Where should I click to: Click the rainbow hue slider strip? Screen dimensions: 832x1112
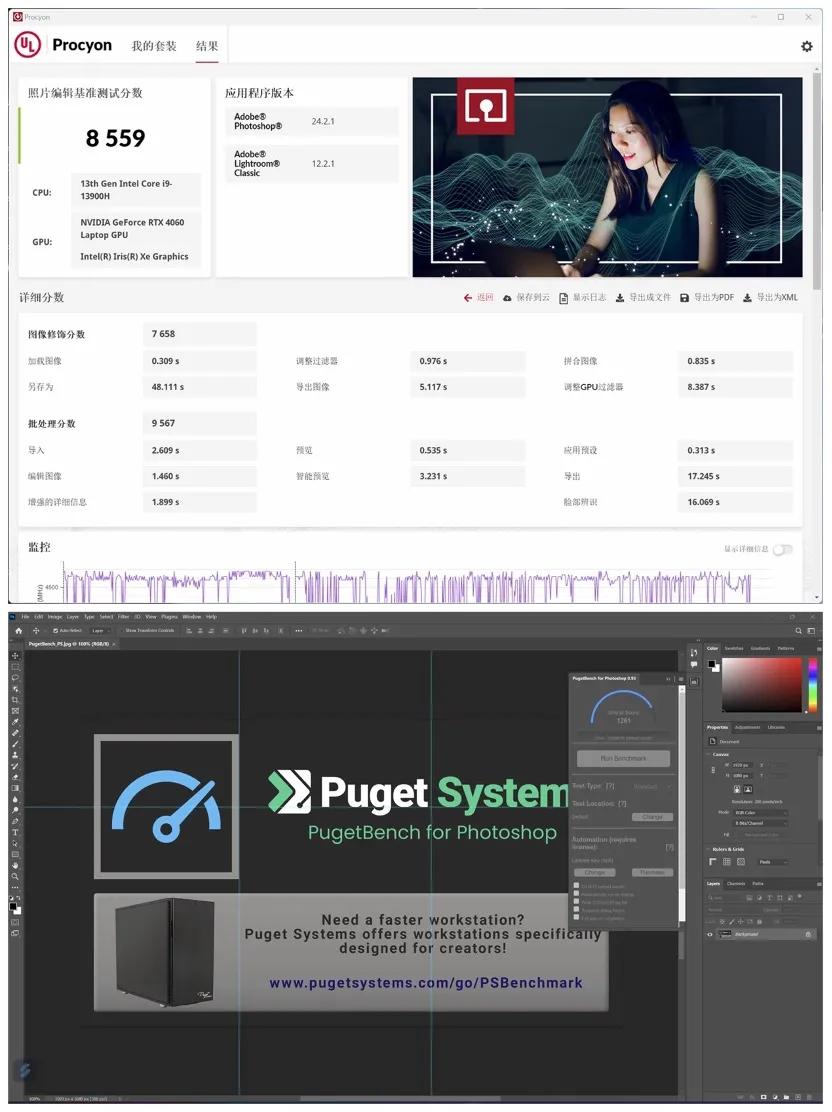tap(813, 685)
